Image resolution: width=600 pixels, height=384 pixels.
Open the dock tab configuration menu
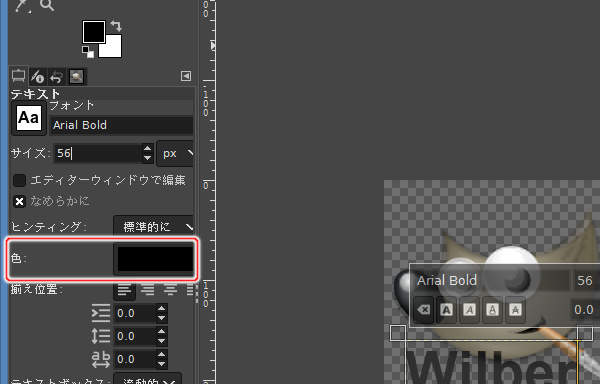click(x=186, y=76)
